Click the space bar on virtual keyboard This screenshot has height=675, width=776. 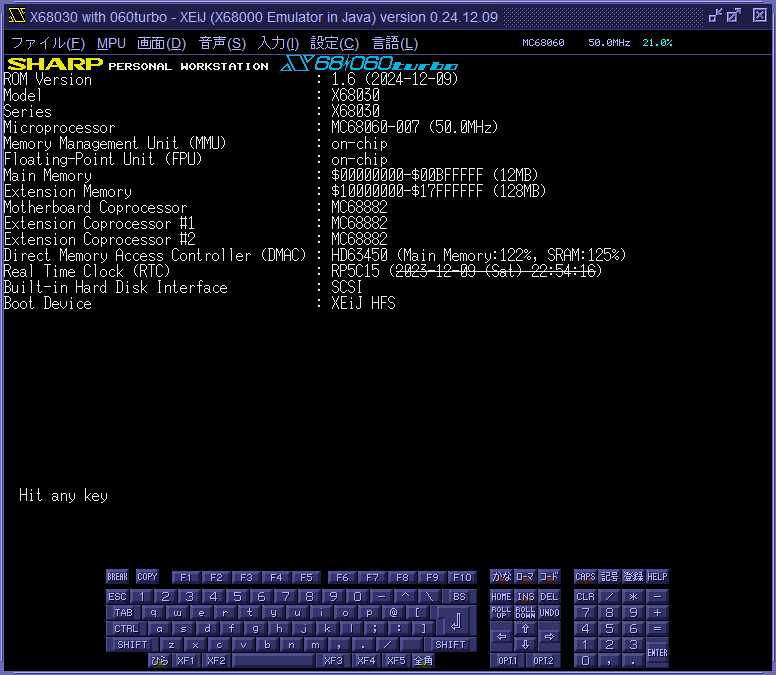tap(273, 661)
